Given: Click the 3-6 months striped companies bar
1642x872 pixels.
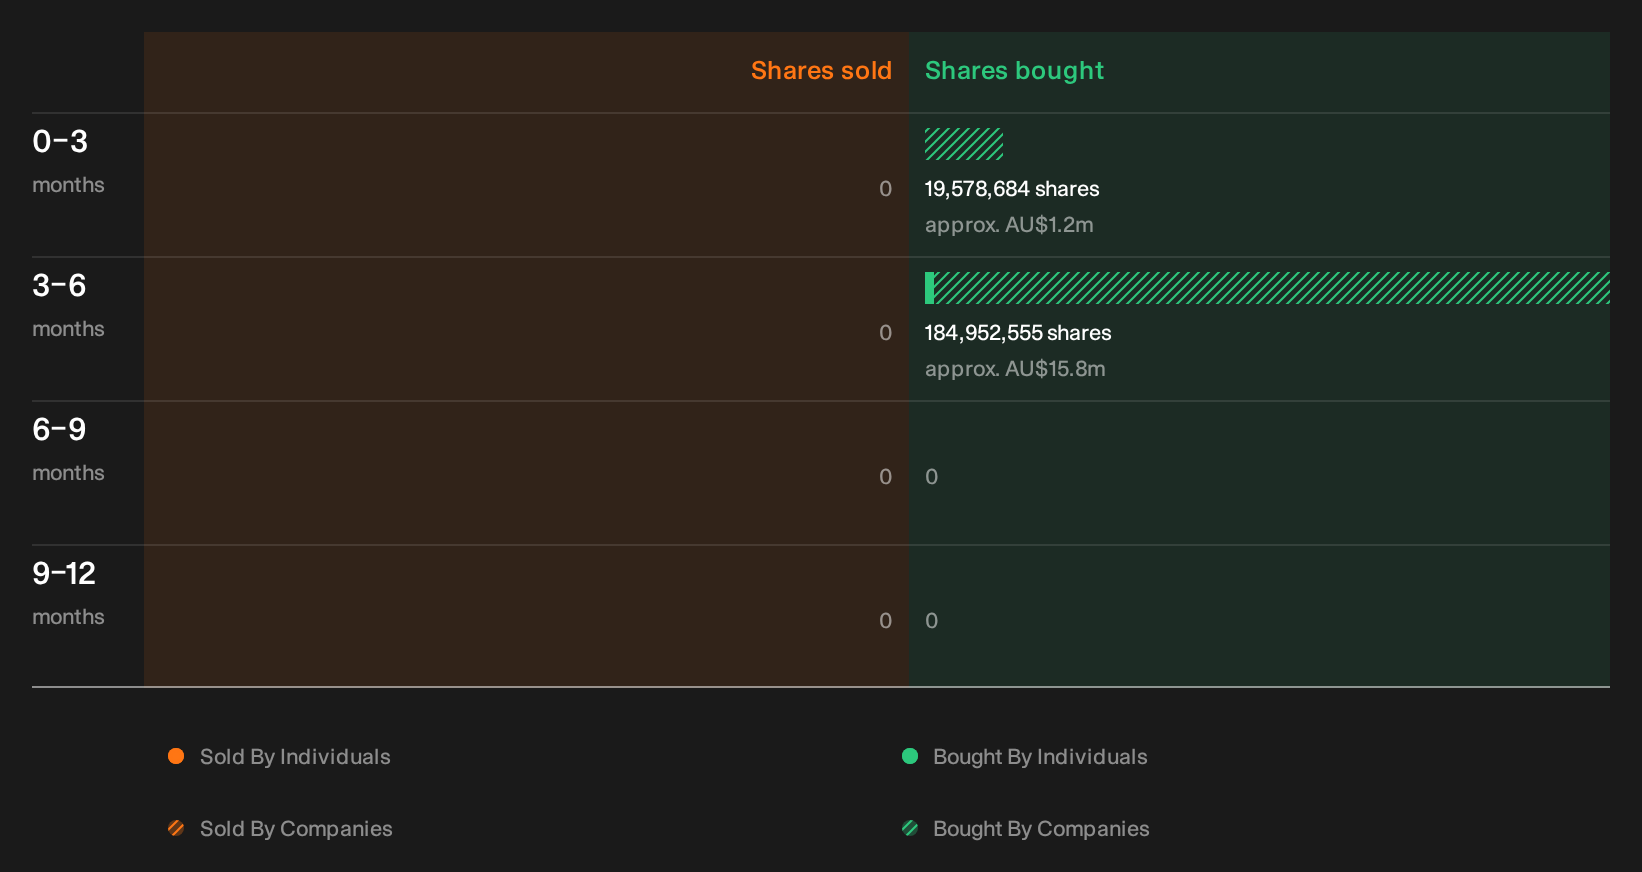Looking at the screenshot, I should 1272,288.
